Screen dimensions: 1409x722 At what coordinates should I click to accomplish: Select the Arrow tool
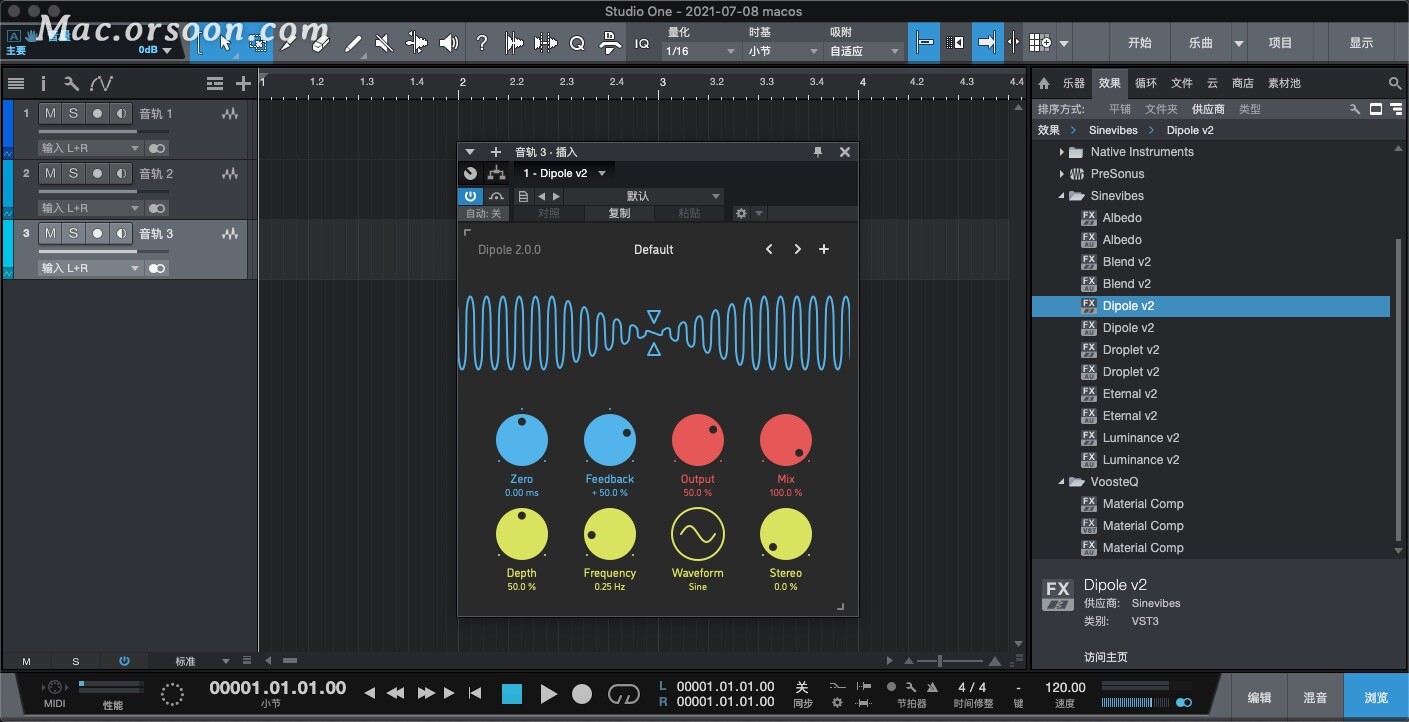tap(225, 43)
